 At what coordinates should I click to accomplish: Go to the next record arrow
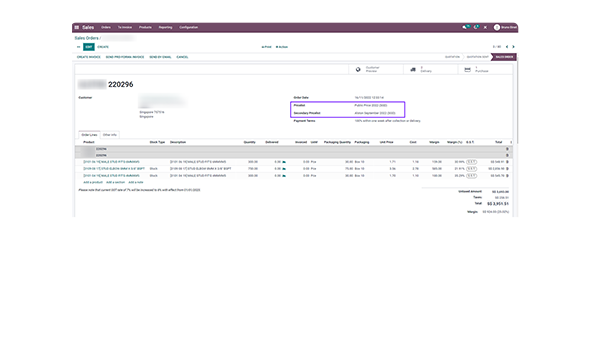click(513, 47)
